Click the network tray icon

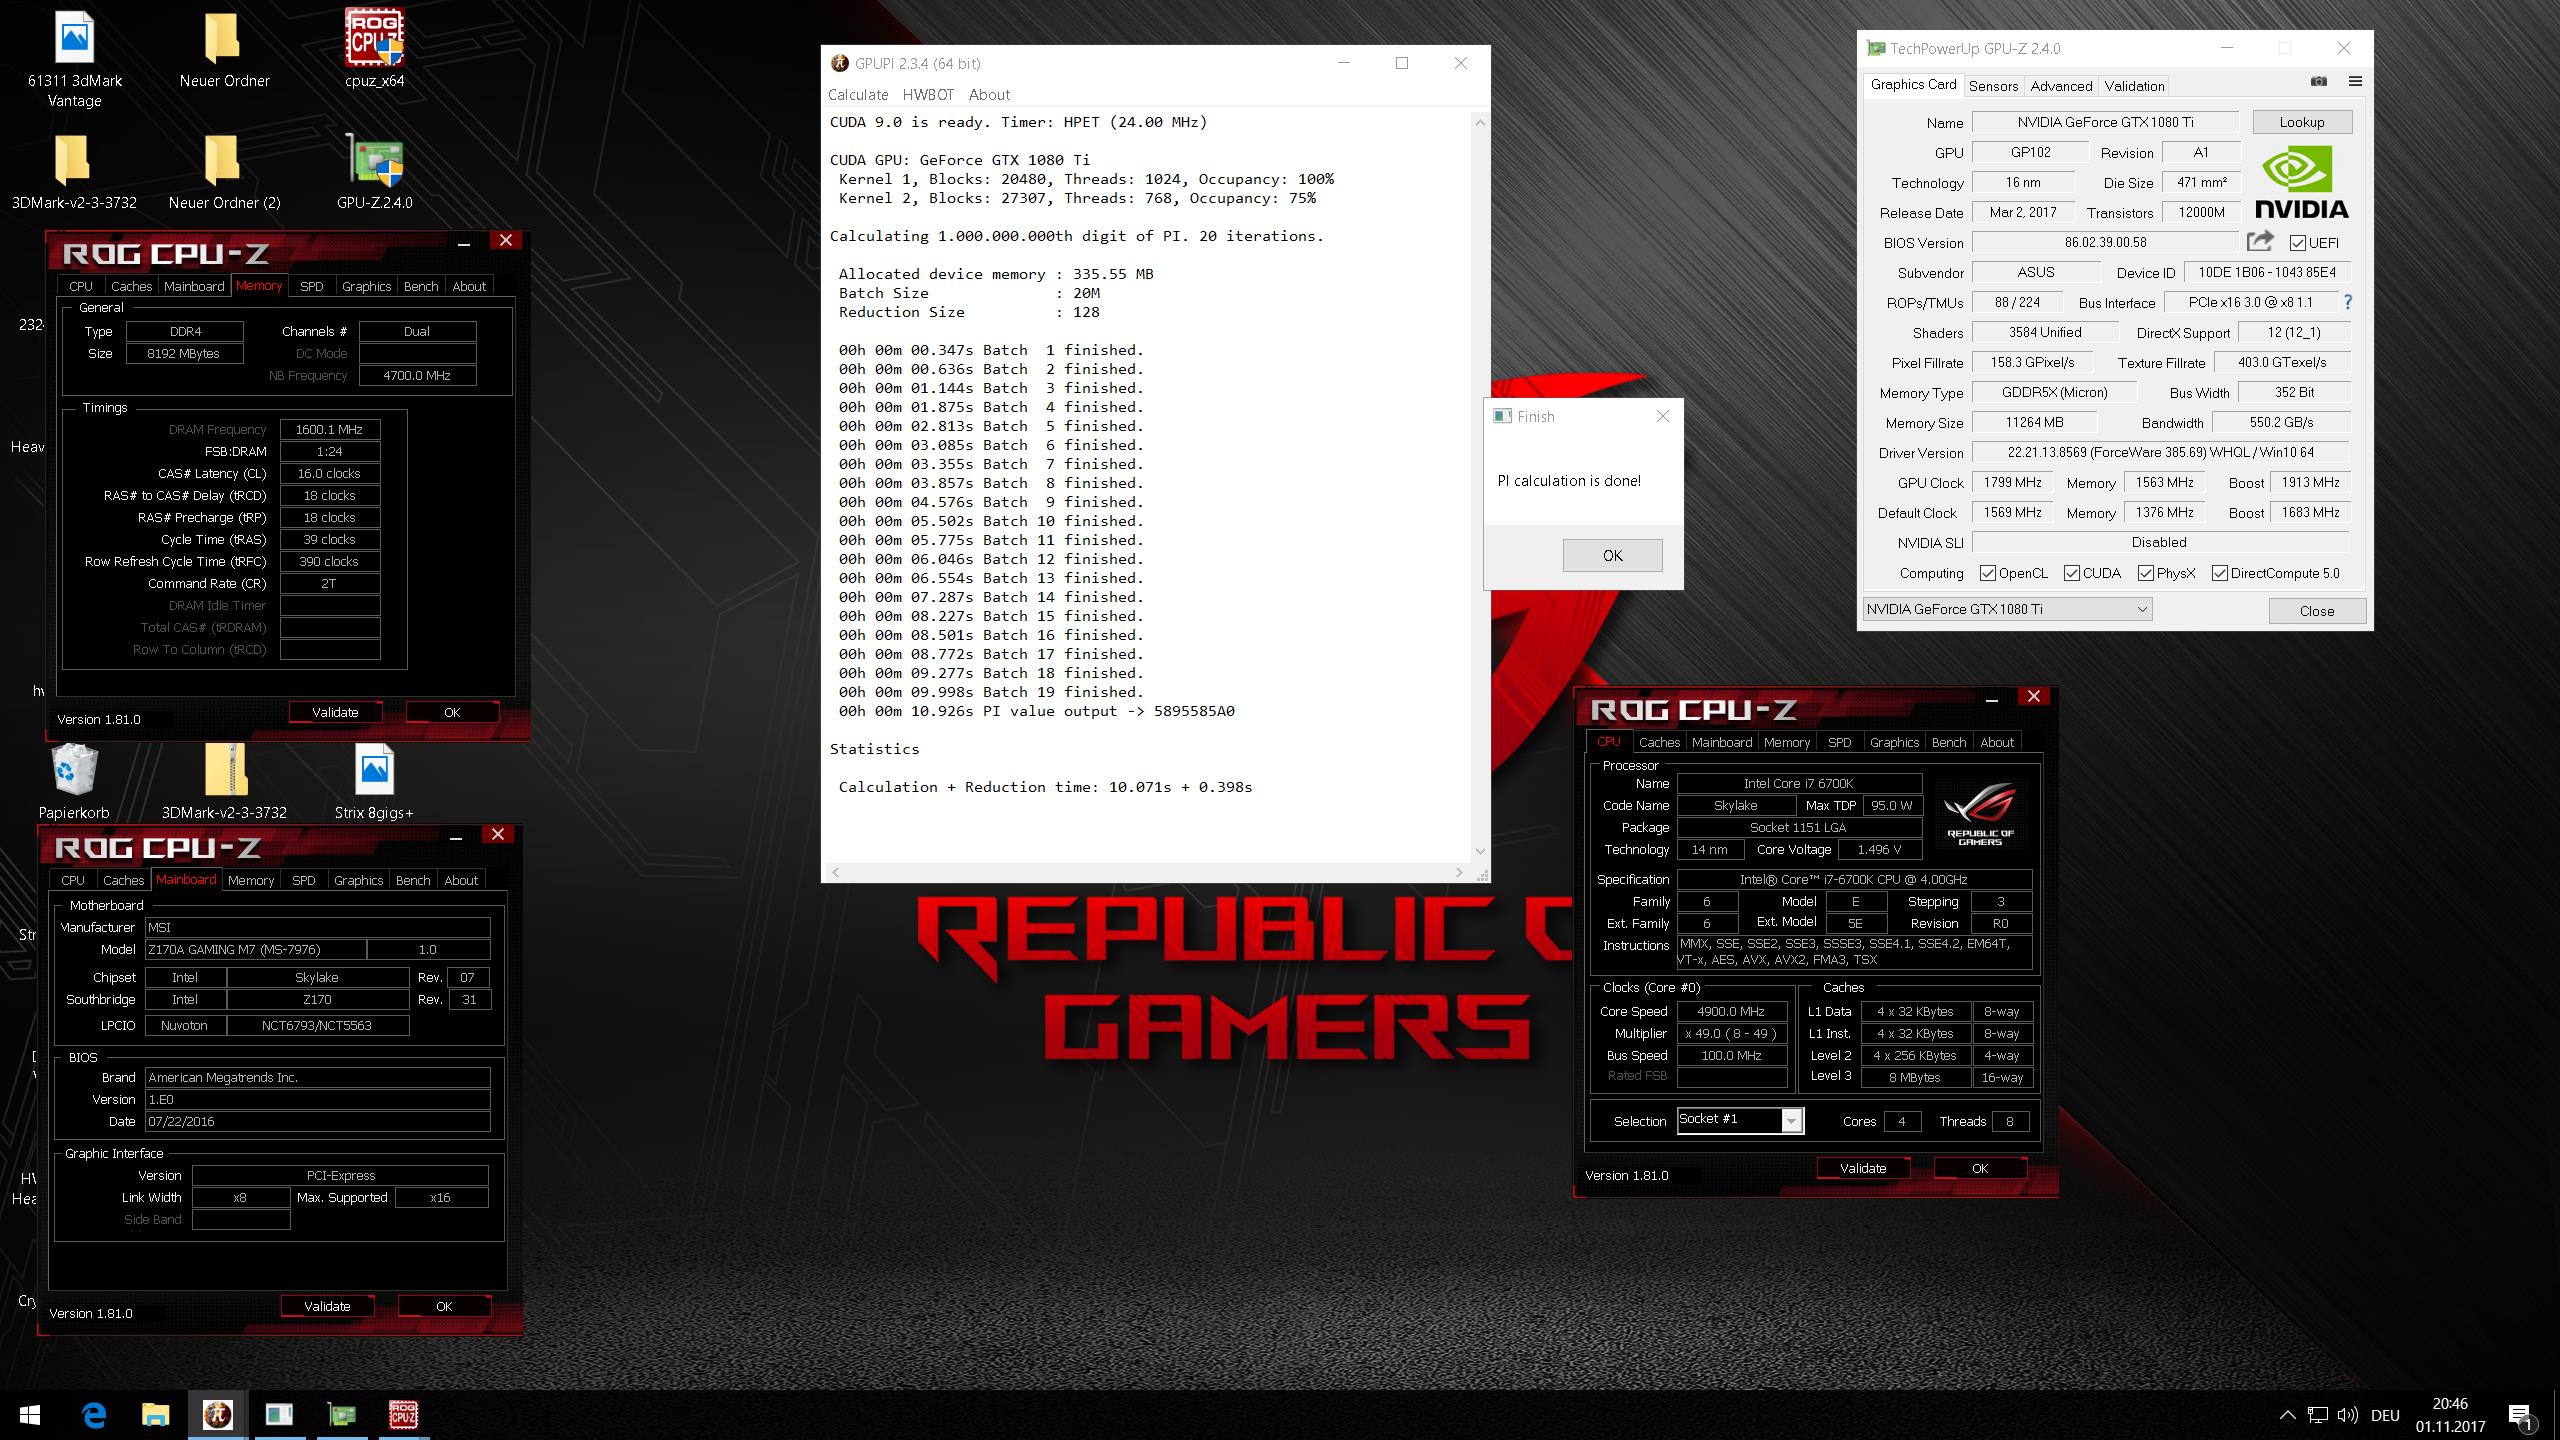pyautogui.click(x=2317, y=1415)
